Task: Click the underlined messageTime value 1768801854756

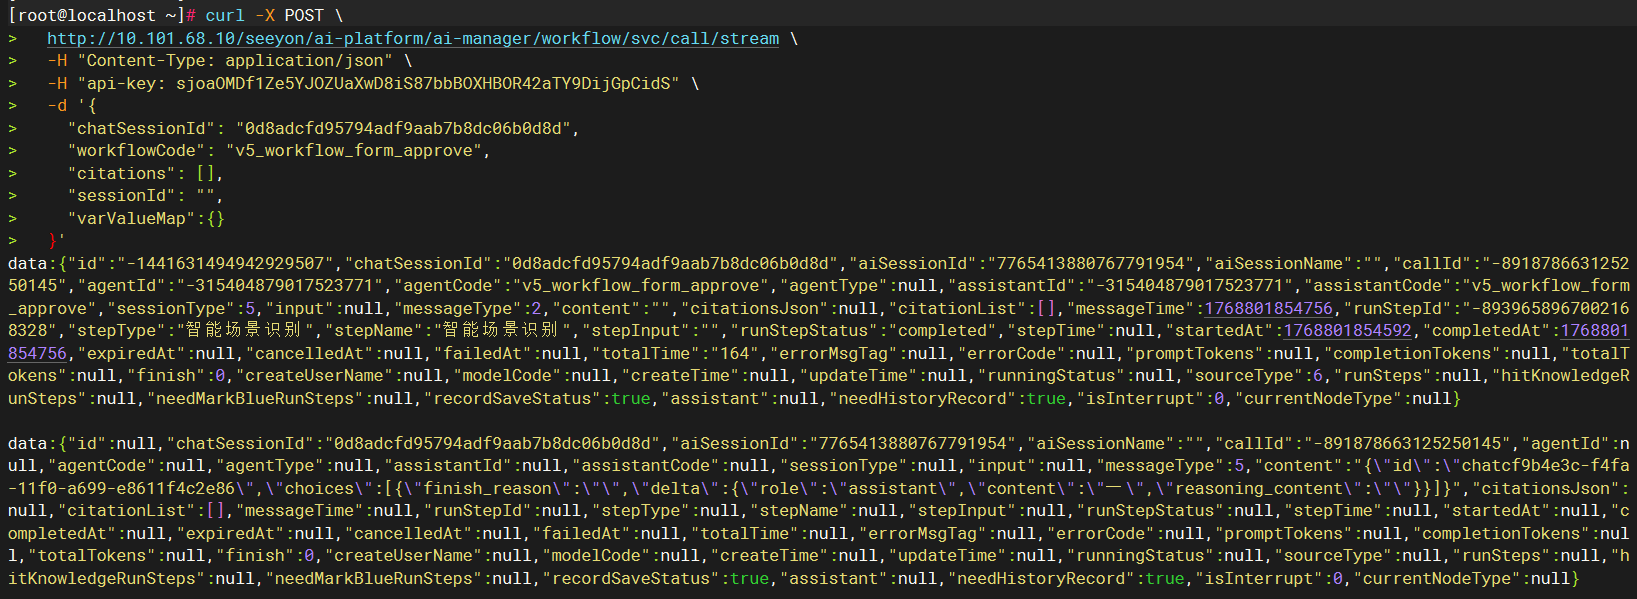Action: pos(1269,309)
